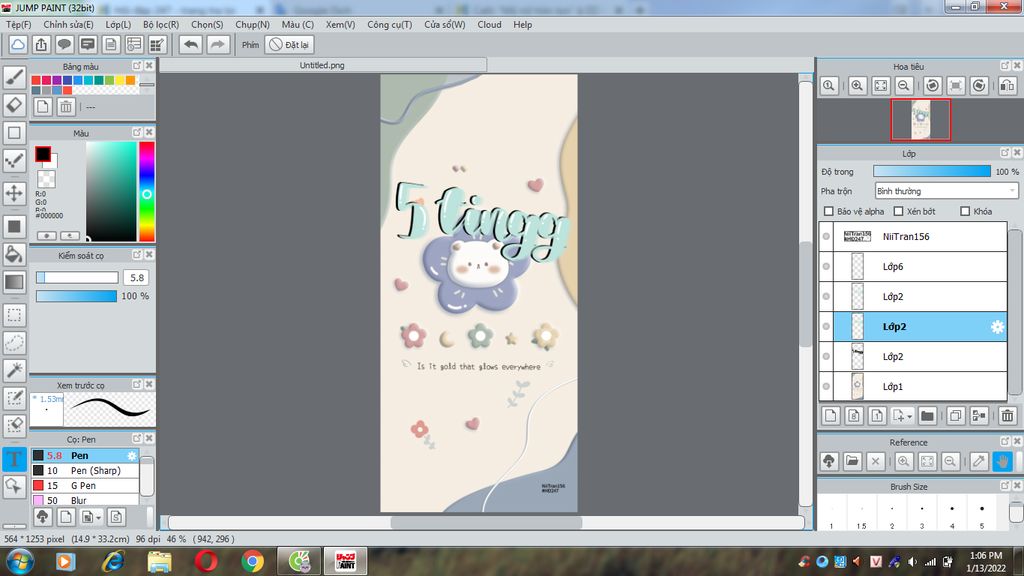Open the add-brush dropdown in Cọ panel
This screenshot has height=576, width=1024.
point(98,518)
